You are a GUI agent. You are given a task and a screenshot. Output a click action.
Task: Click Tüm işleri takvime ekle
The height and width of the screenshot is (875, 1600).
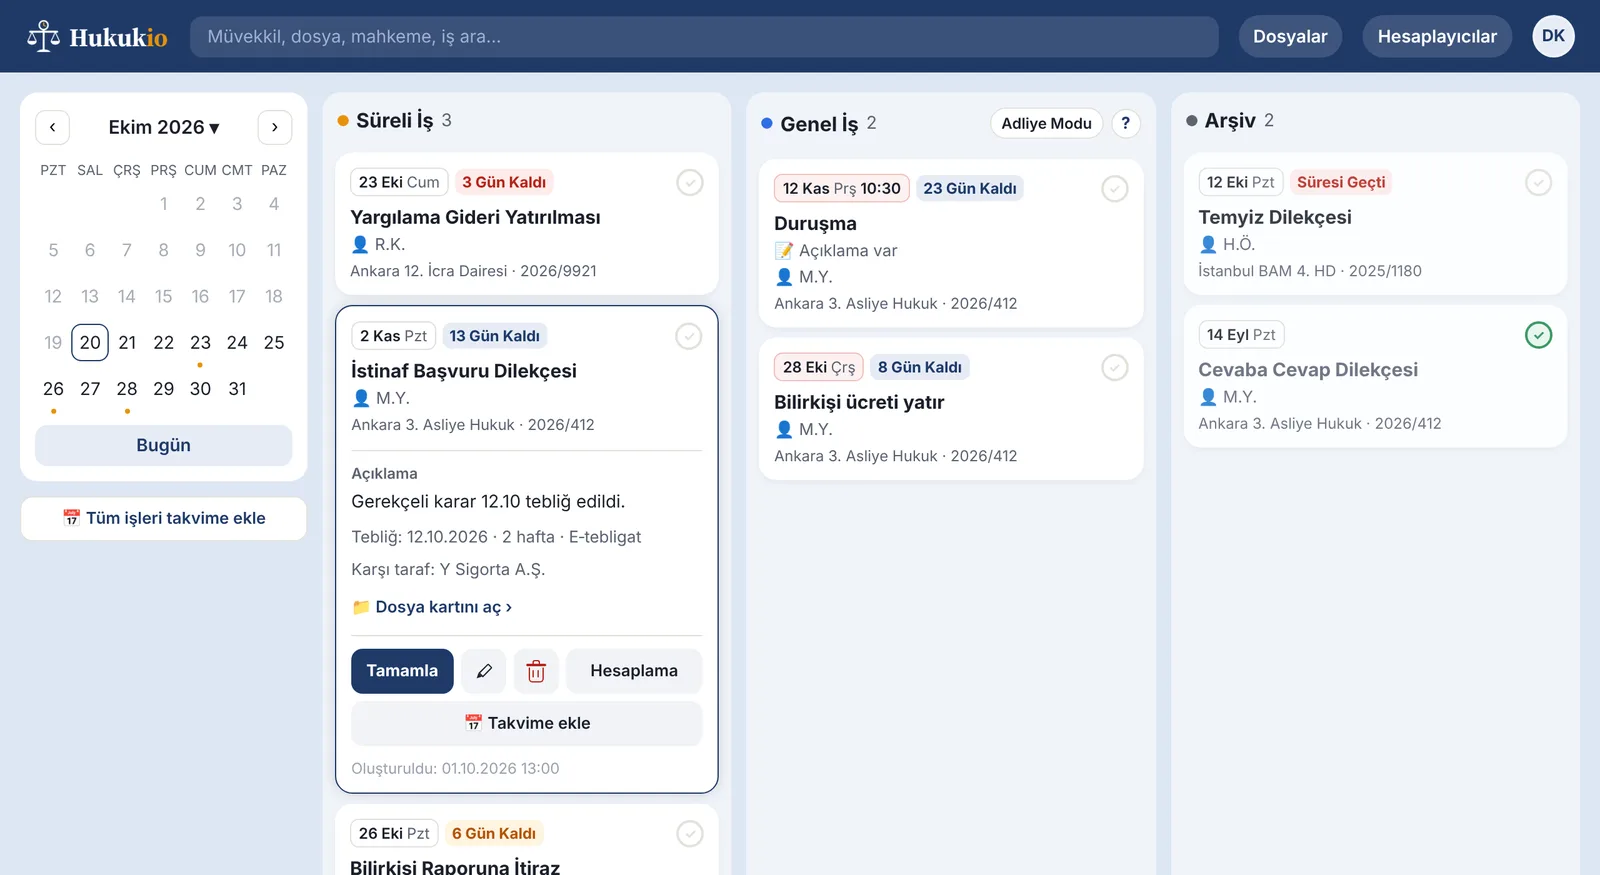pyautogui.click(x=164, y=518)
